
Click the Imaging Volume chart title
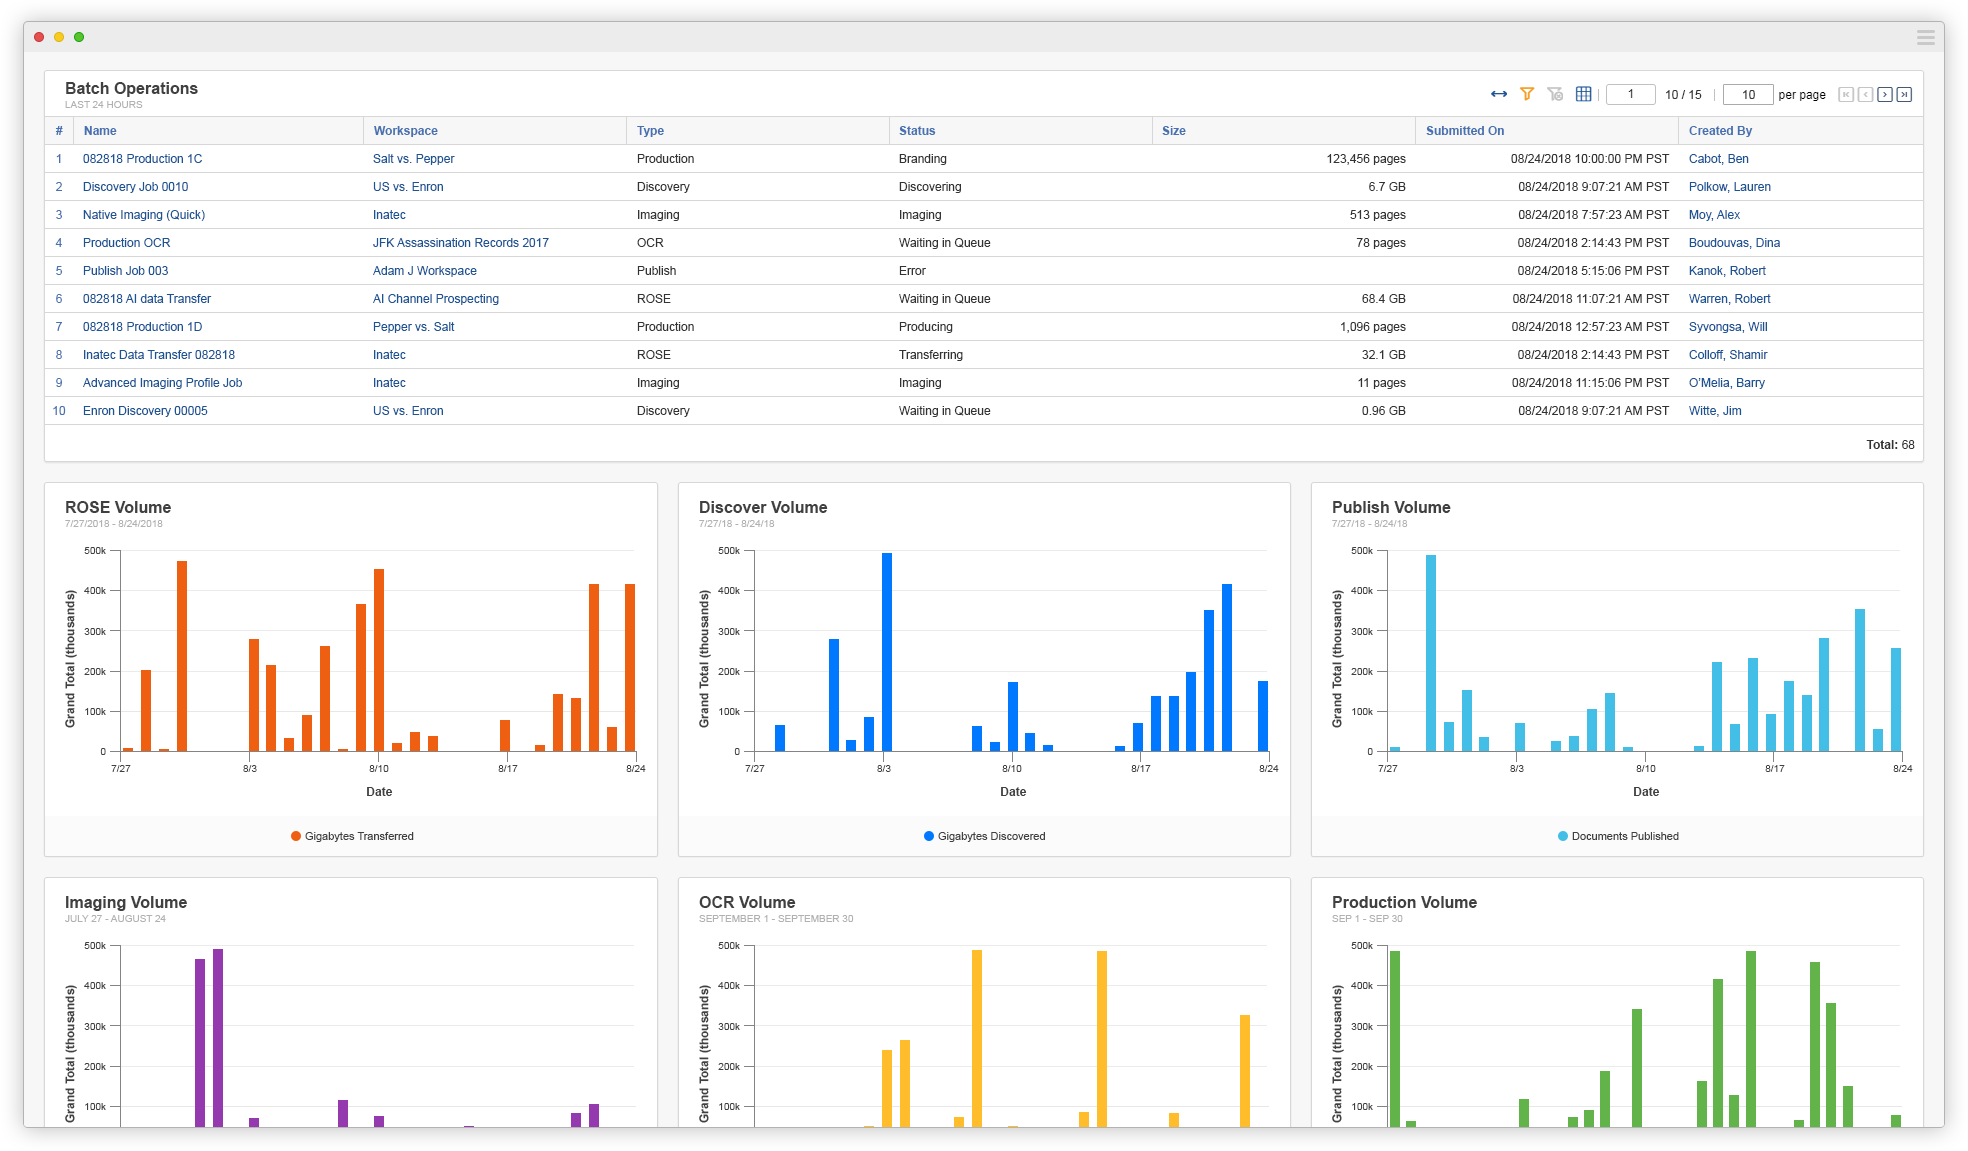126,902
